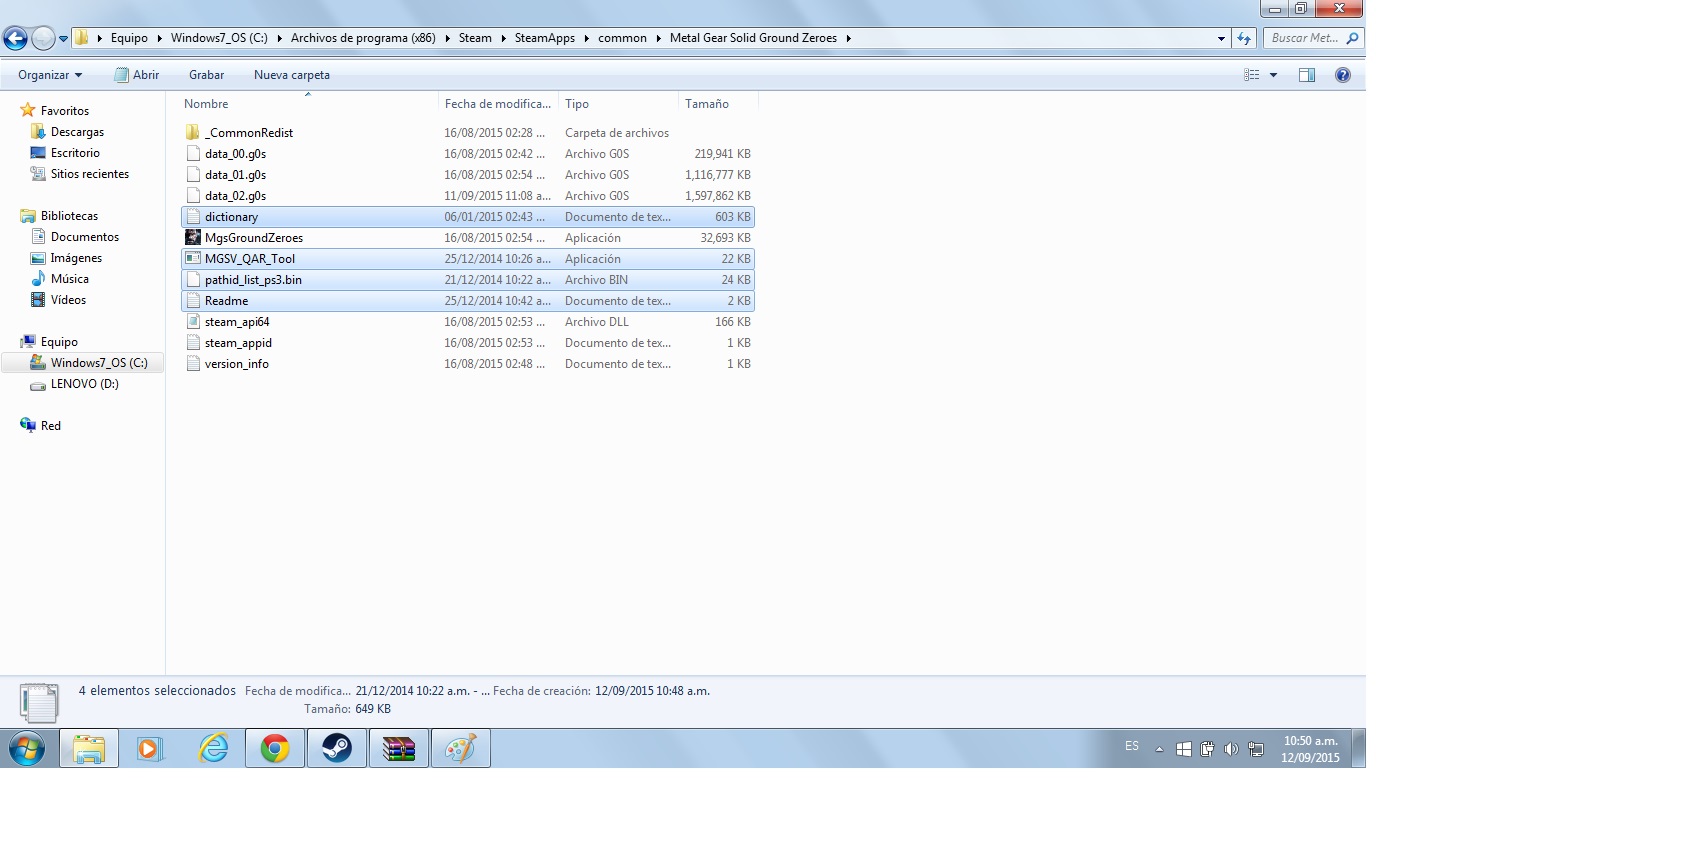1700x858 pixels.
Task: Click common in the address breadcrumb
Action: pos(622,38)
